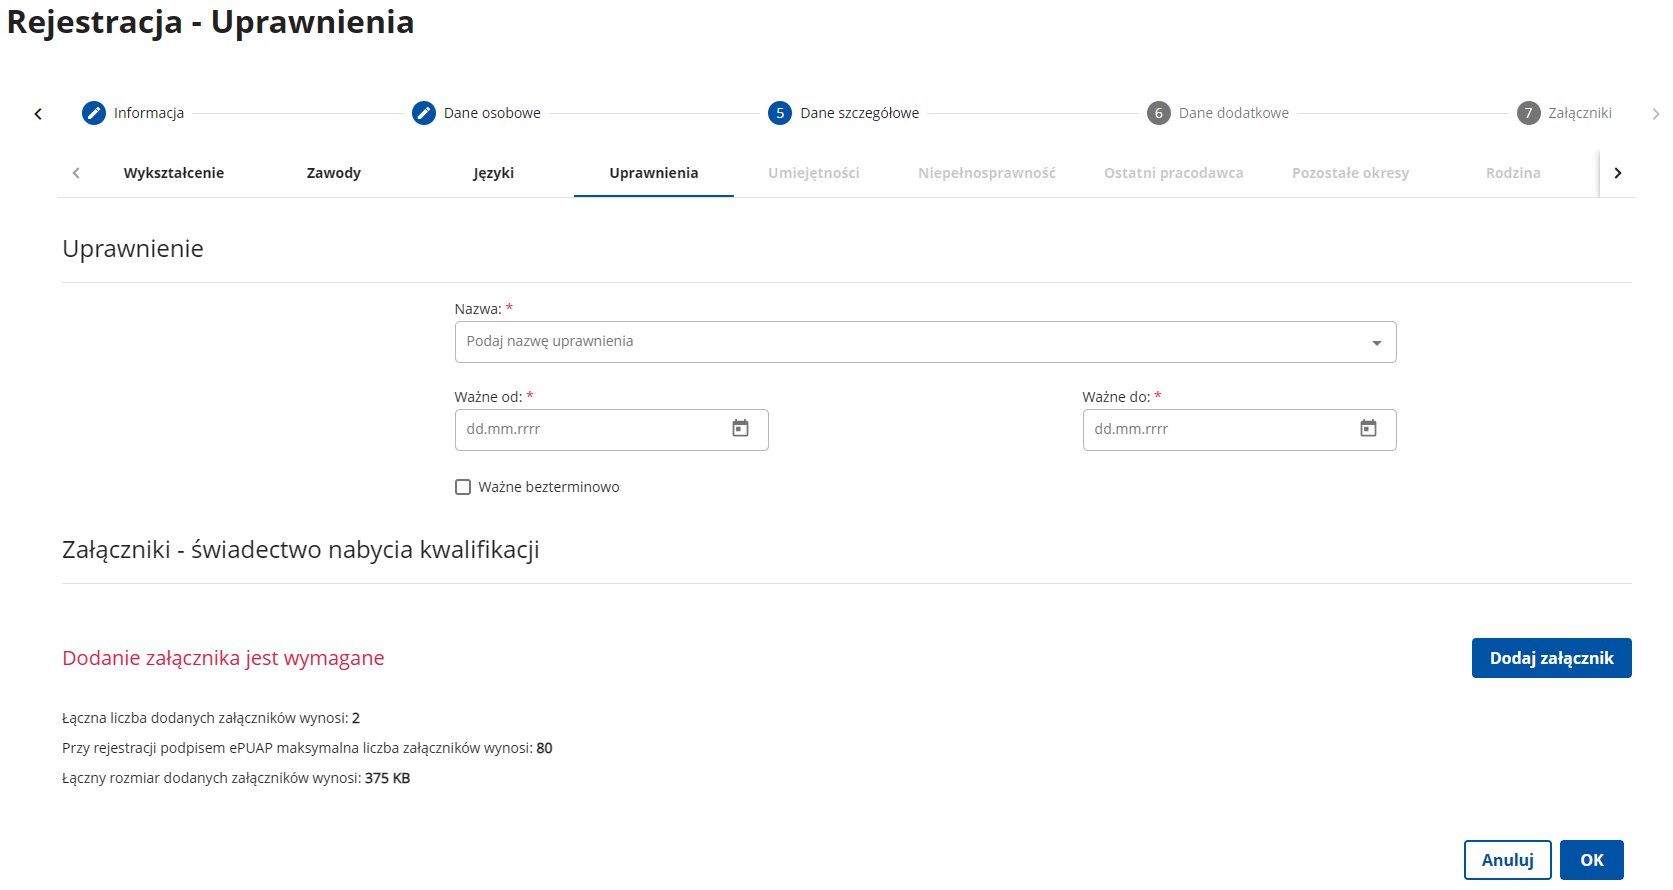Click the Dodaj załącznik button

1552,658
